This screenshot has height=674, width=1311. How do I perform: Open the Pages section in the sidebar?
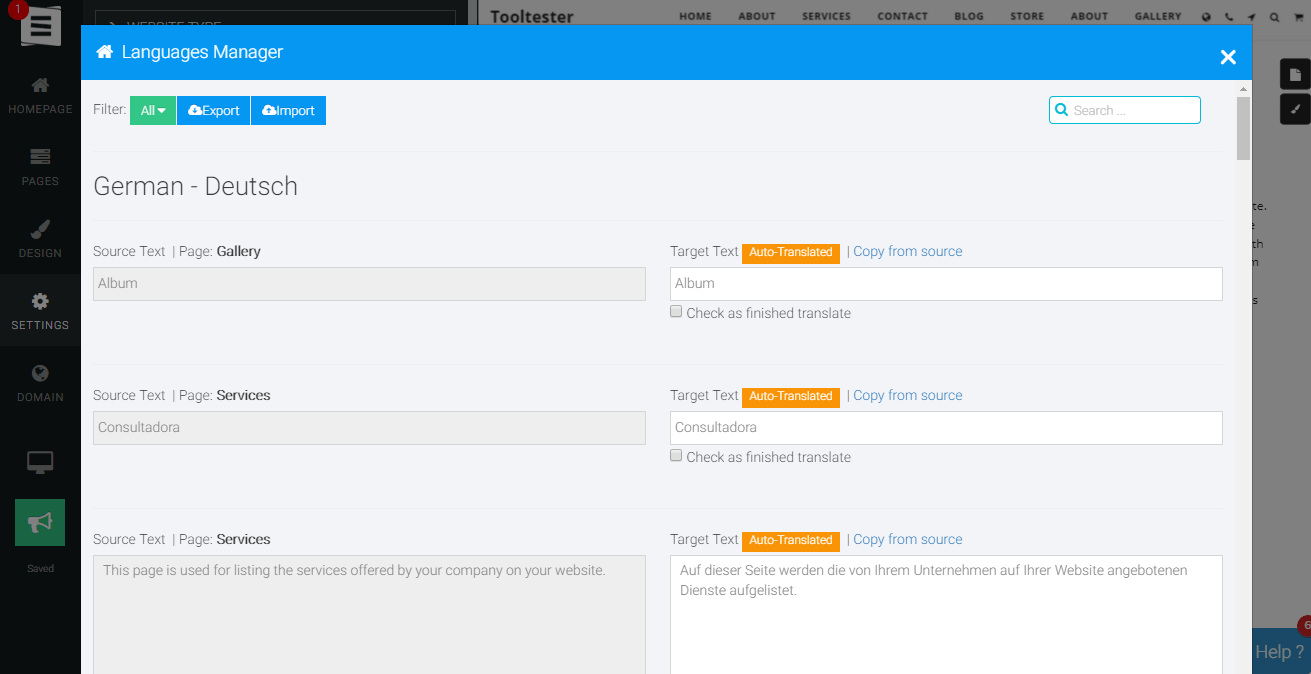pyautogui.click(x=40, y=168)
